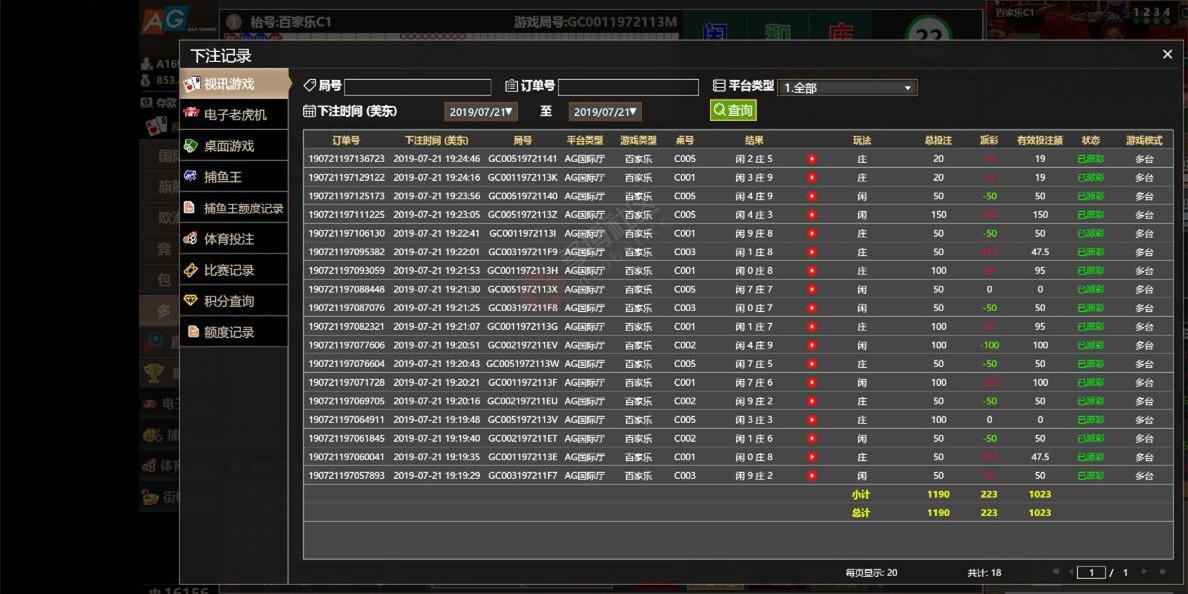Screen dimensions: 1188x594
Task: Play video replay for order 190721197136723
Action: (811, 159)
